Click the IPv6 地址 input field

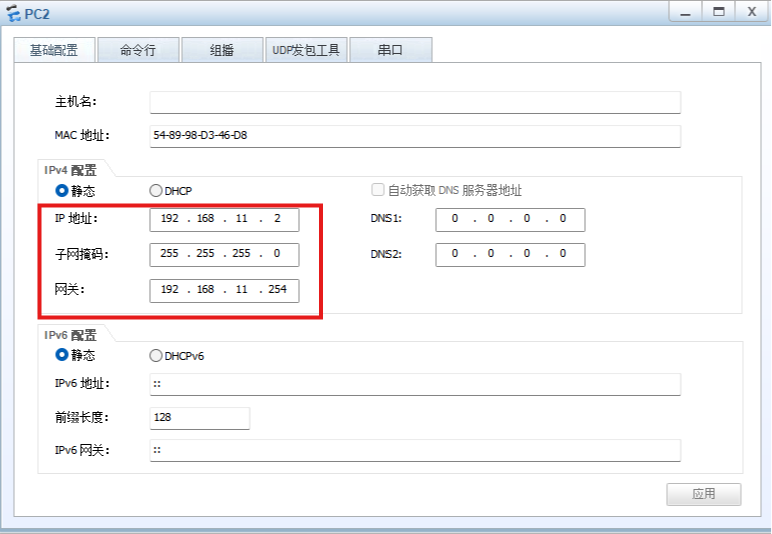click(x=415, y=384)
